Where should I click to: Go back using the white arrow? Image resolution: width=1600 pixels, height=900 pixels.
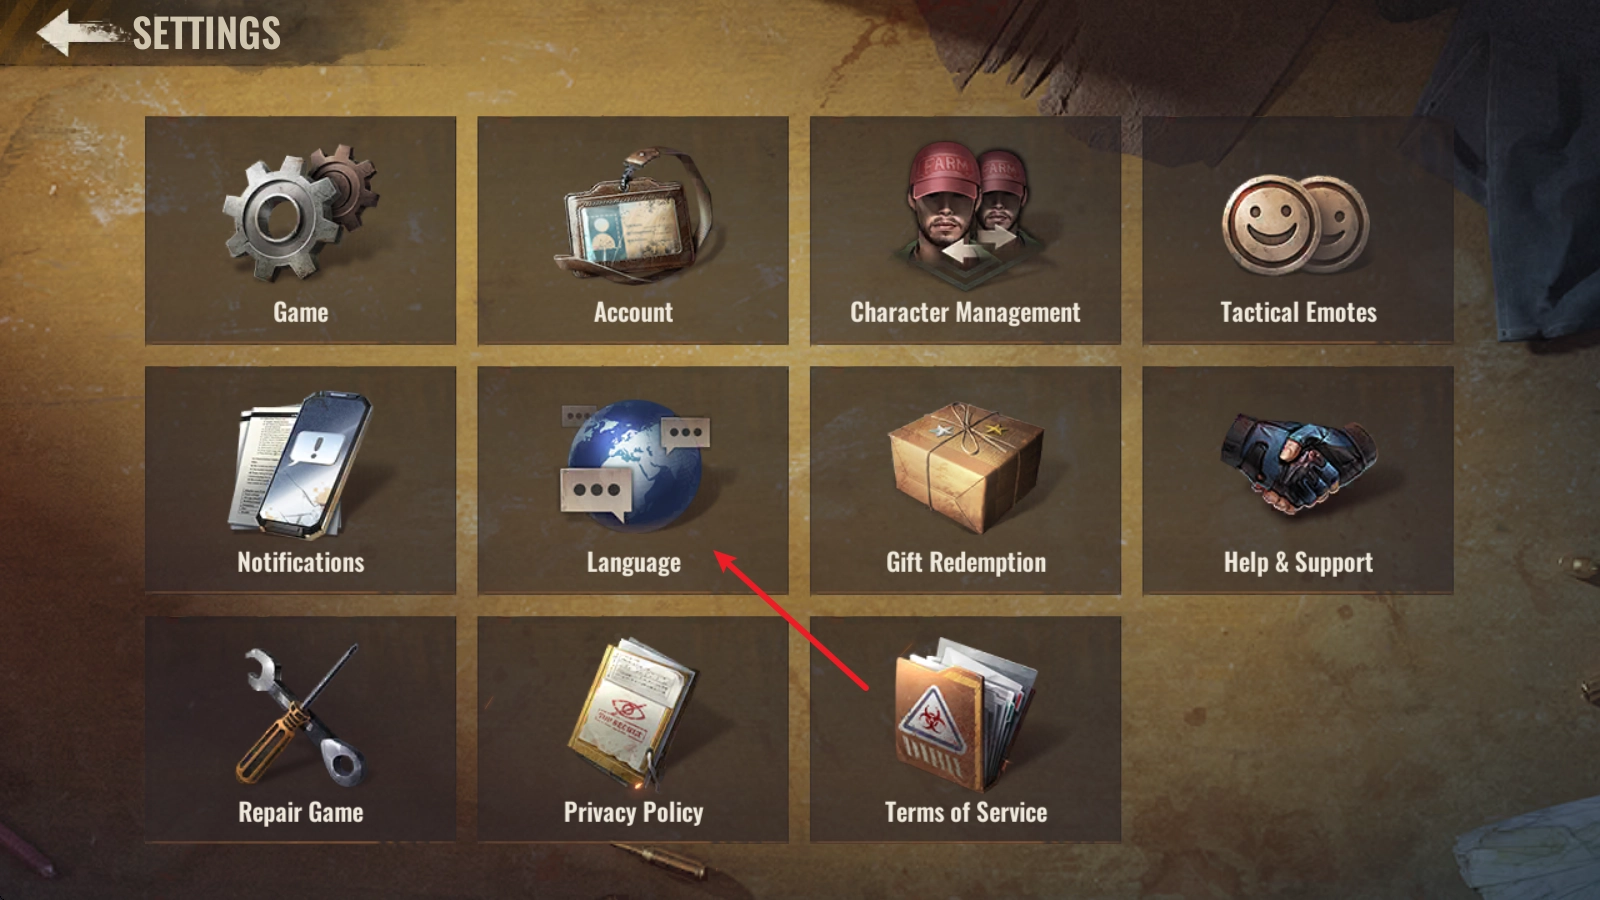click(78, 33)
